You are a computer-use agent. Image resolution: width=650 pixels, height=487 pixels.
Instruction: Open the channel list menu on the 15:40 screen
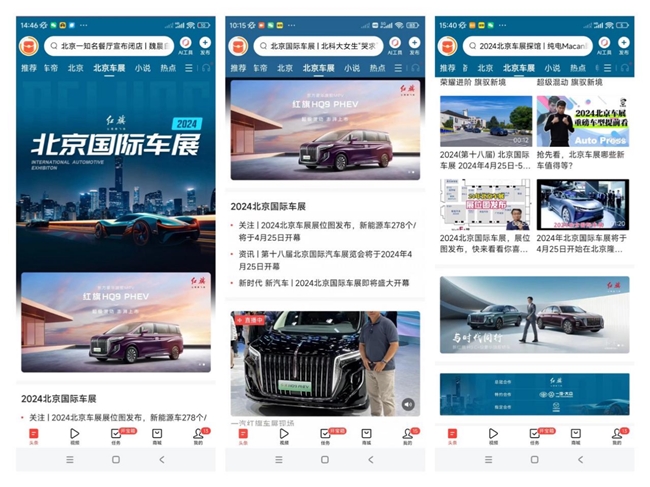click(x=607, y=68)
